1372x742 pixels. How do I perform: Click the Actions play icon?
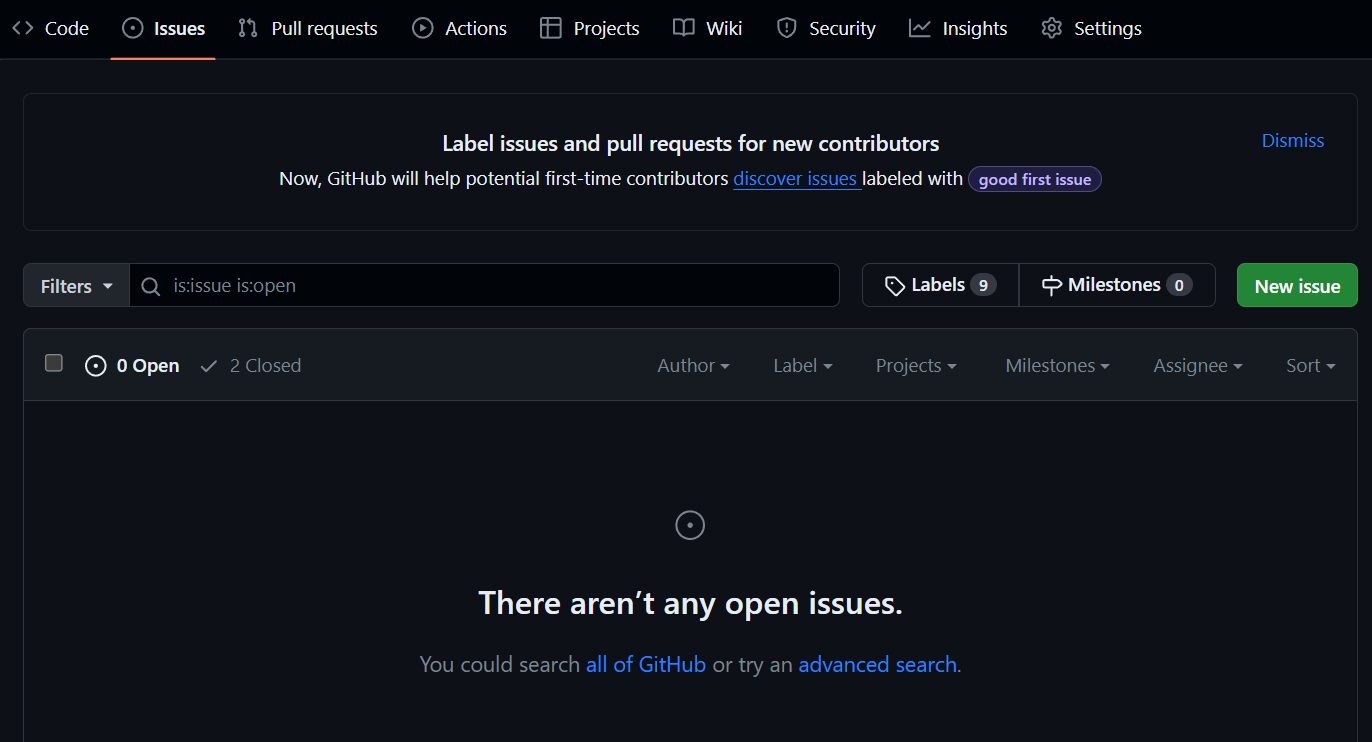(x=423, y=28)
